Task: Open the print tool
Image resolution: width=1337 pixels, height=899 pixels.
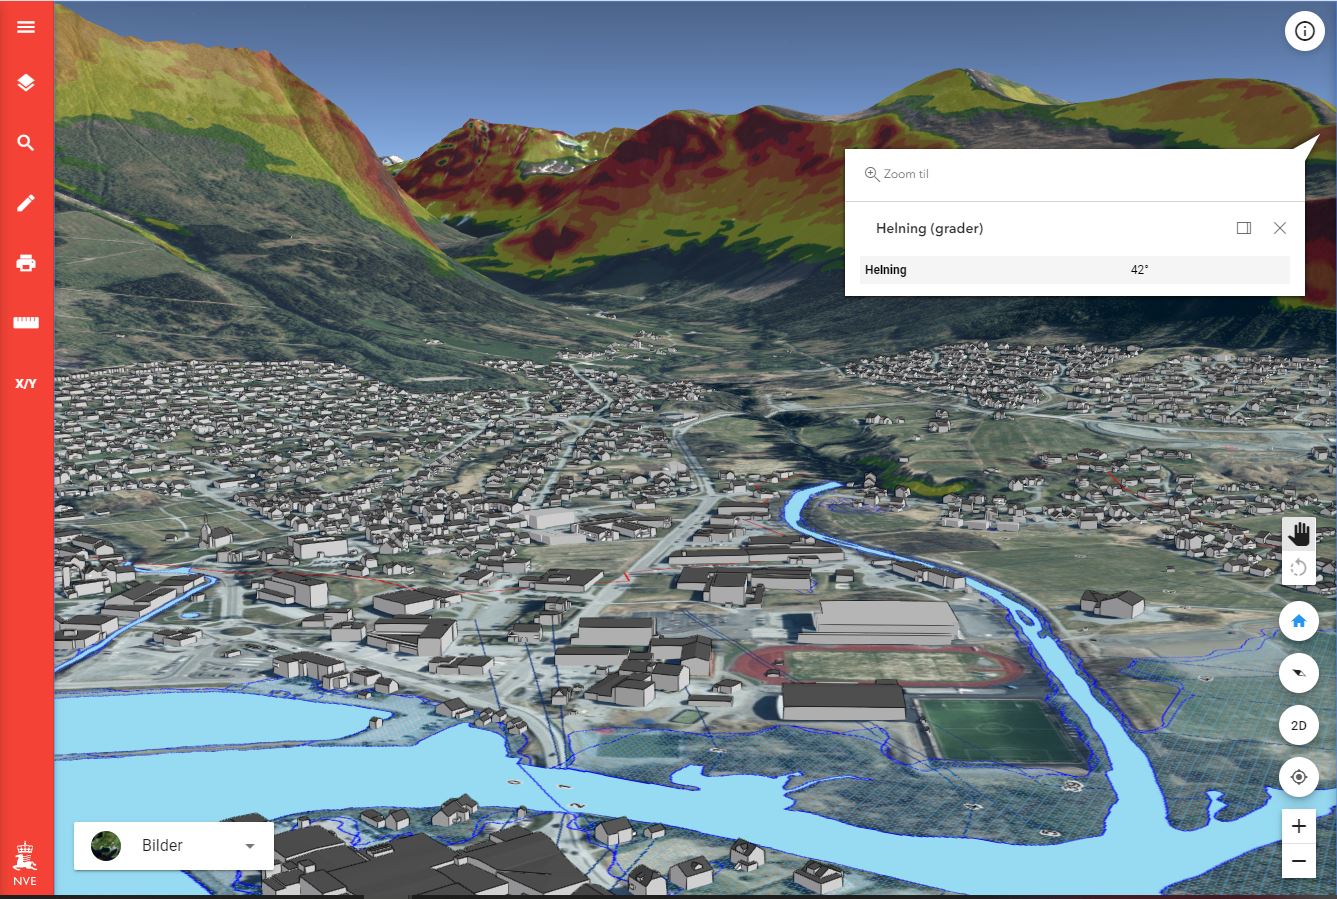Action: click(x=26, y=263)
